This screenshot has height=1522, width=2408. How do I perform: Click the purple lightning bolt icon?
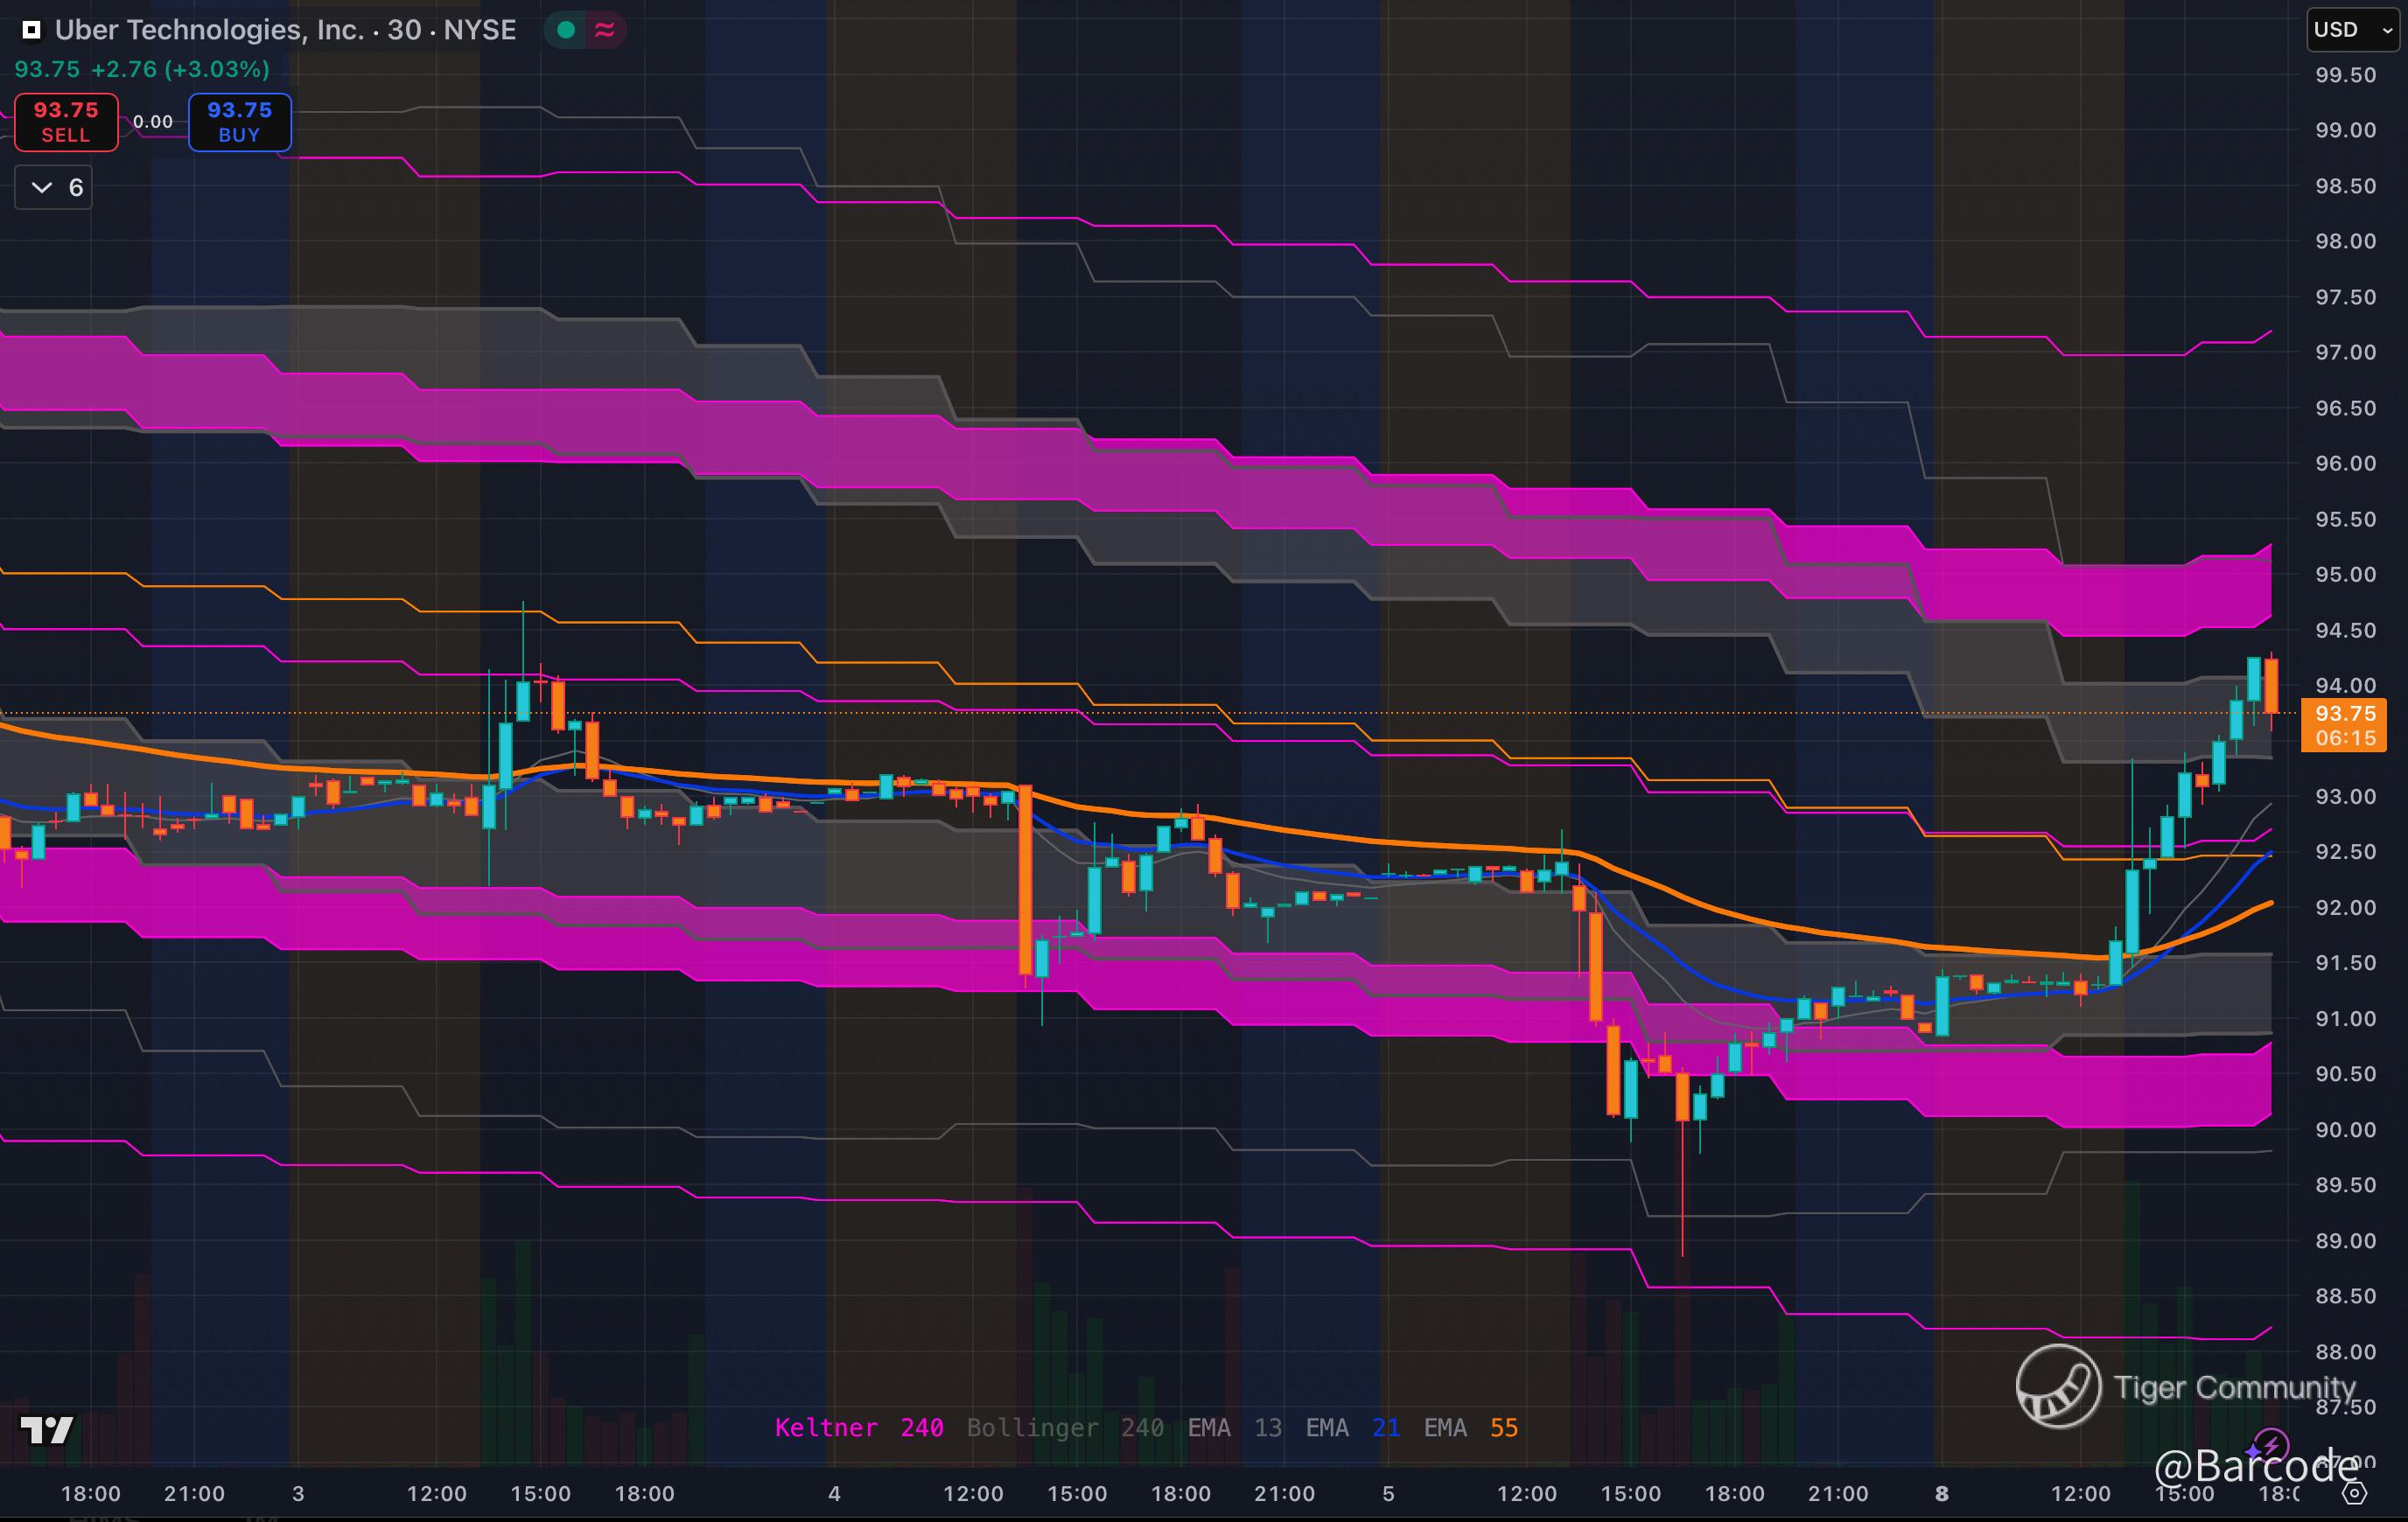point(2271,1445)
